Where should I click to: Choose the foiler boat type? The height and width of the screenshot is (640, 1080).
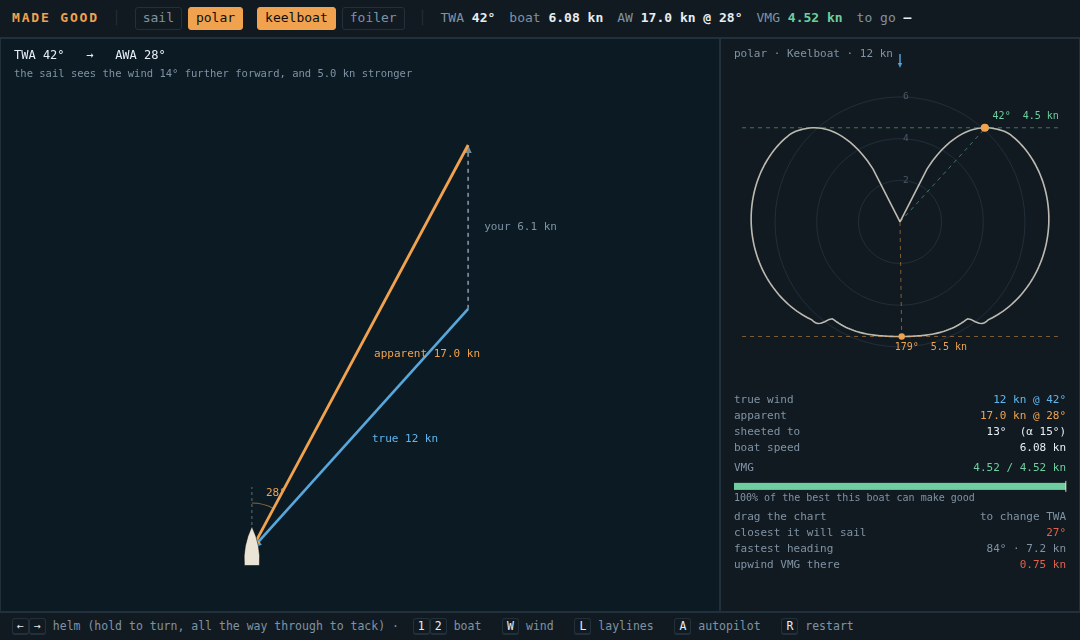pos(373,18)
